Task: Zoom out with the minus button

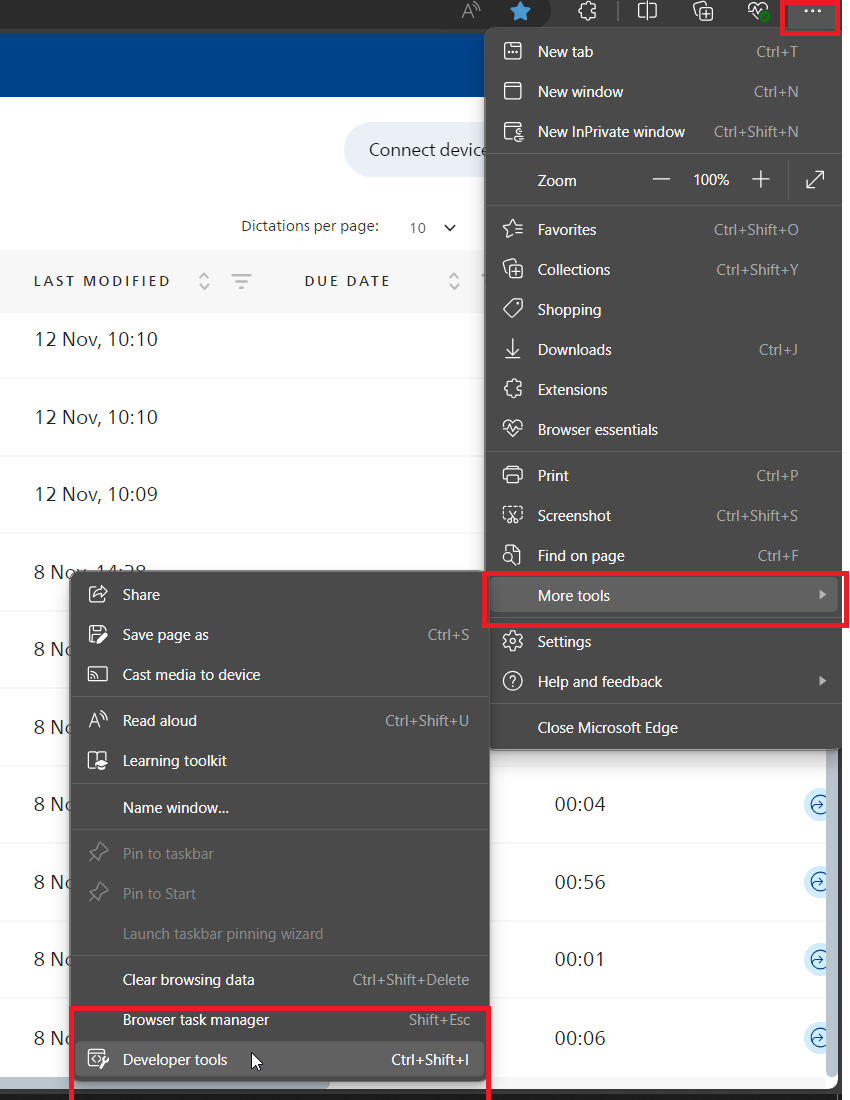Action: (x=661, y=180)
